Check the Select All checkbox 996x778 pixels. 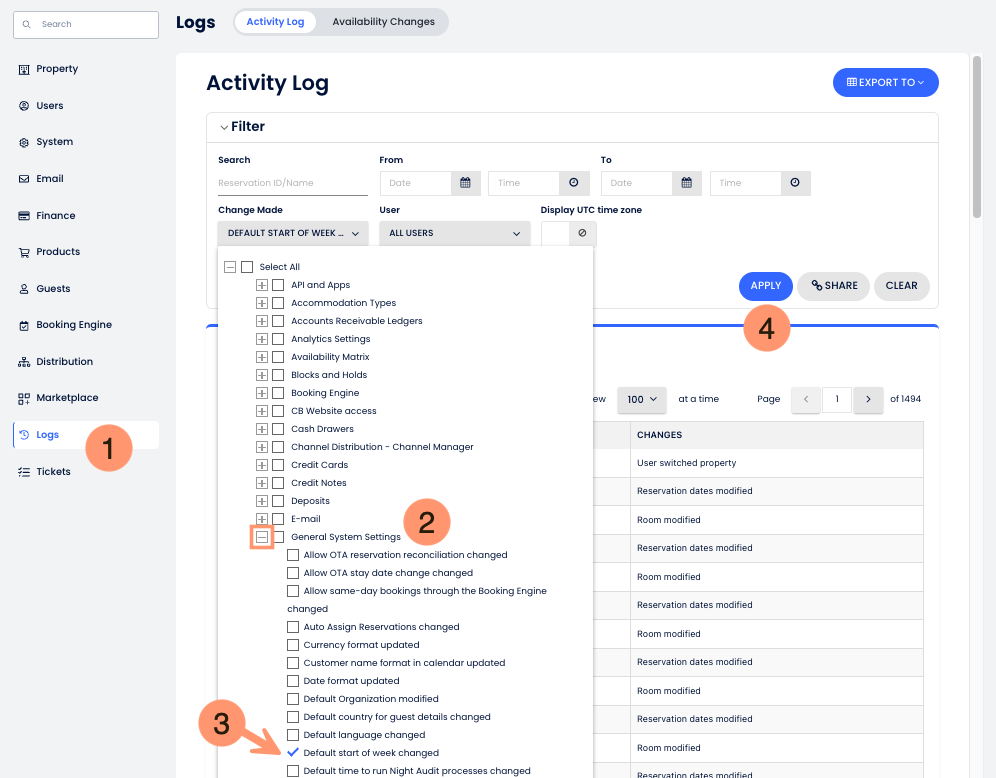click(247, 267)
